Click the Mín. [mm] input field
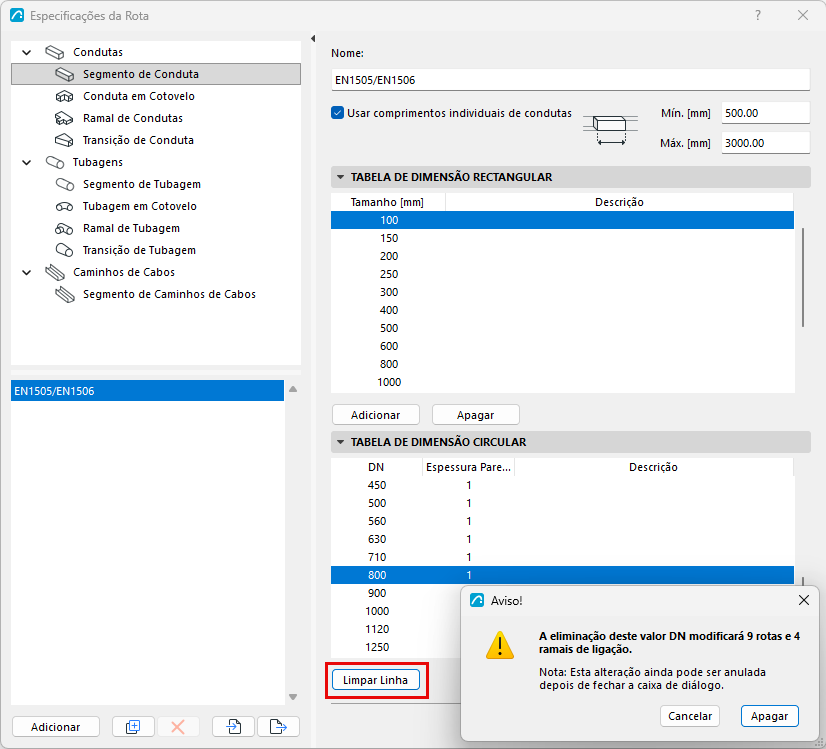 pyautogui.click(x=765, y=113)
